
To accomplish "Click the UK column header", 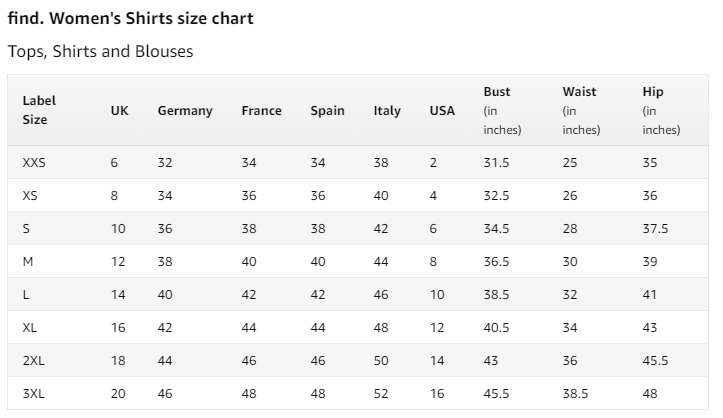I will pos(119,111).
